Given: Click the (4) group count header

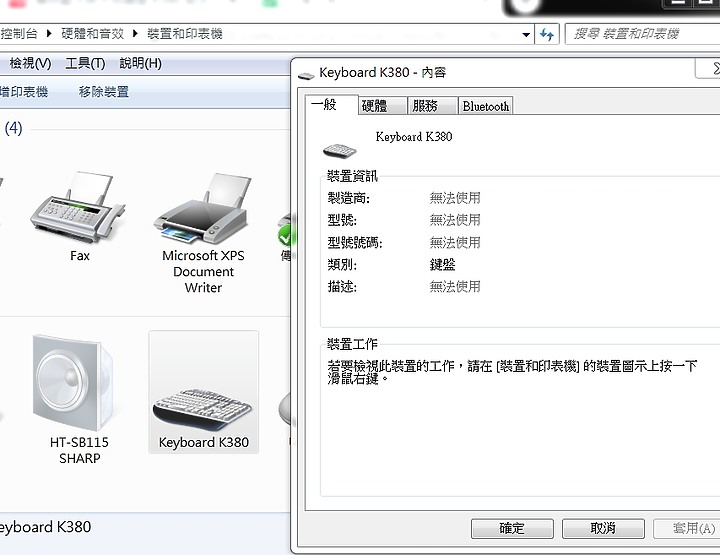Looking at the screenshot, I should click(13, 128).
